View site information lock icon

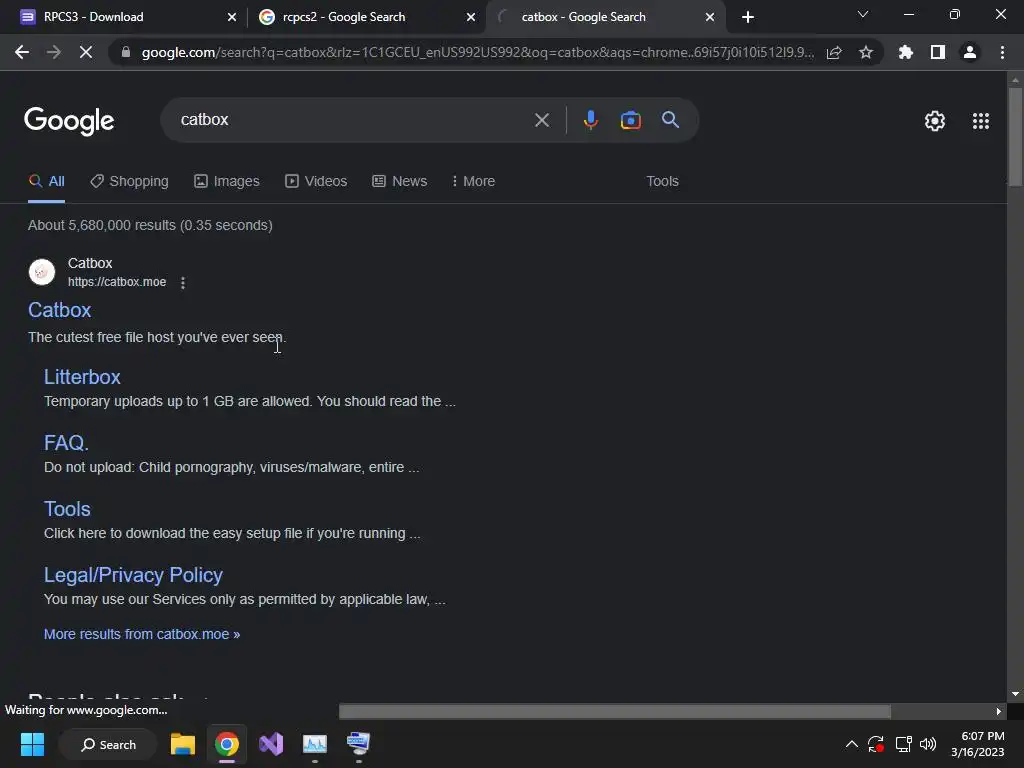point(126,52)
